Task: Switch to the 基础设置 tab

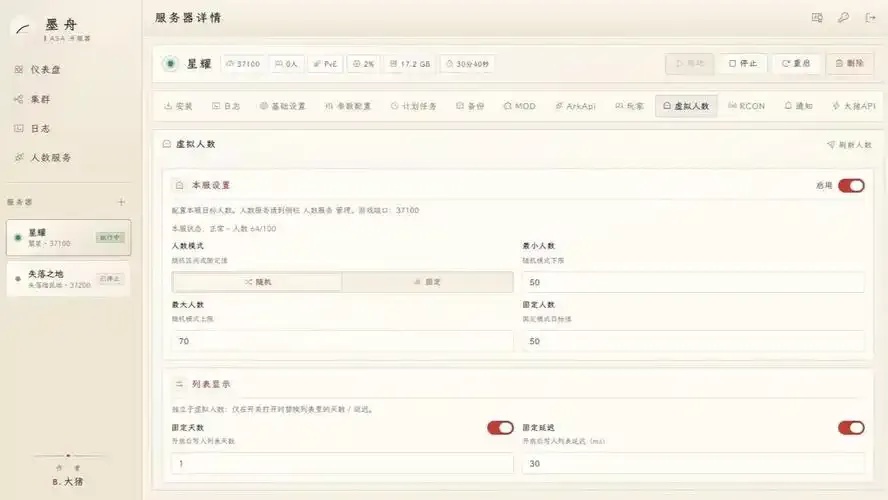Action: click(283, 106)
